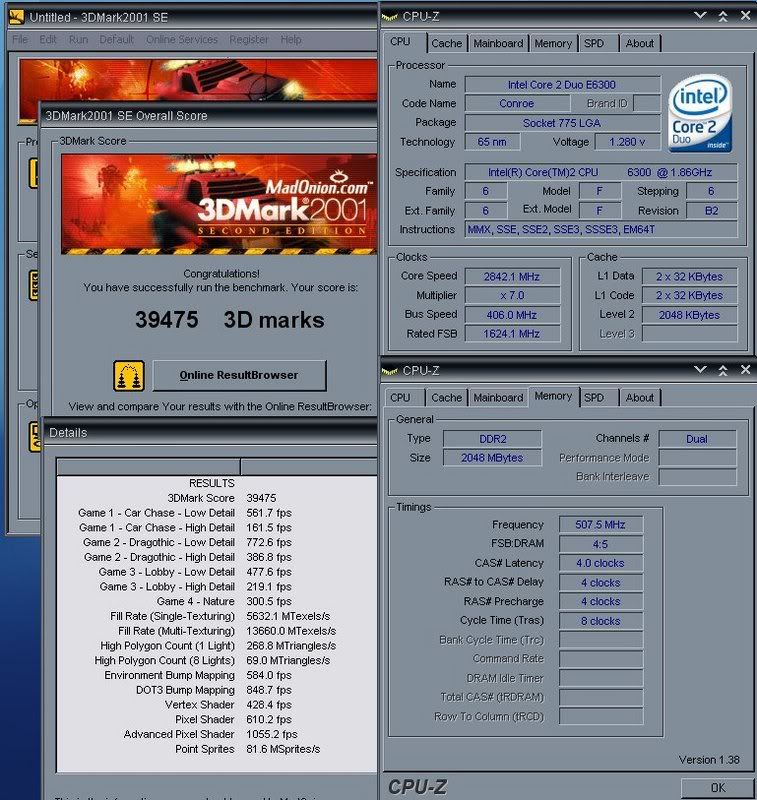Click the top CPU-Z window title icon
The height and width of the screenshot is (800, 757).
coord(389,17)
